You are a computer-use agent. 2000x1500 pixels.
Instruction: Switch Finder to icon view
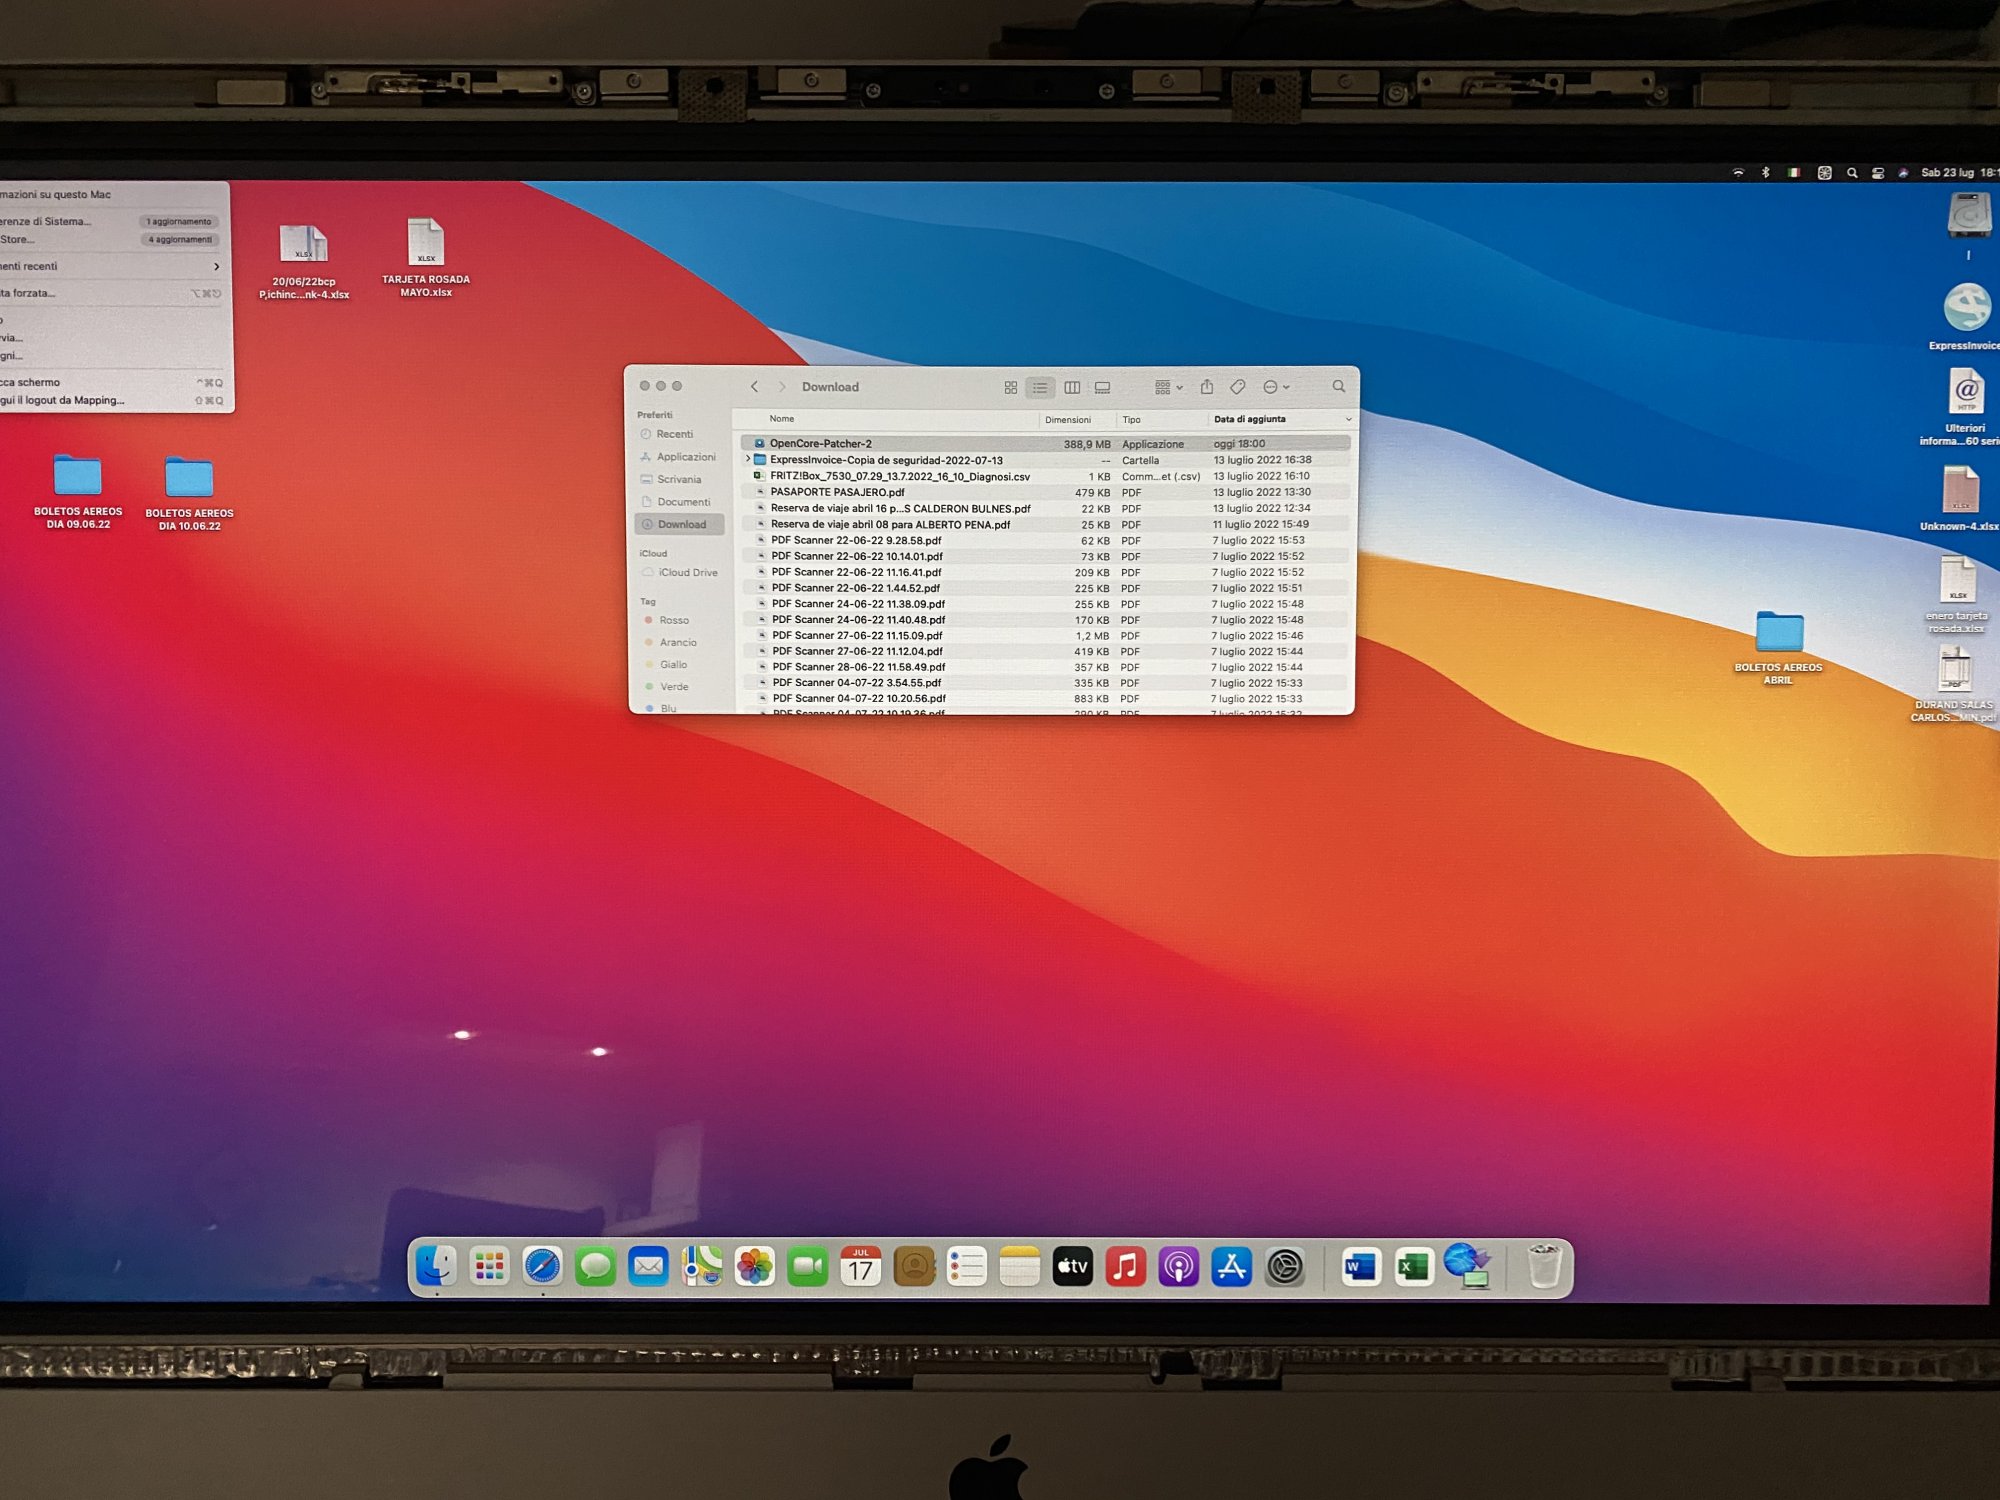coord(1010,387)
